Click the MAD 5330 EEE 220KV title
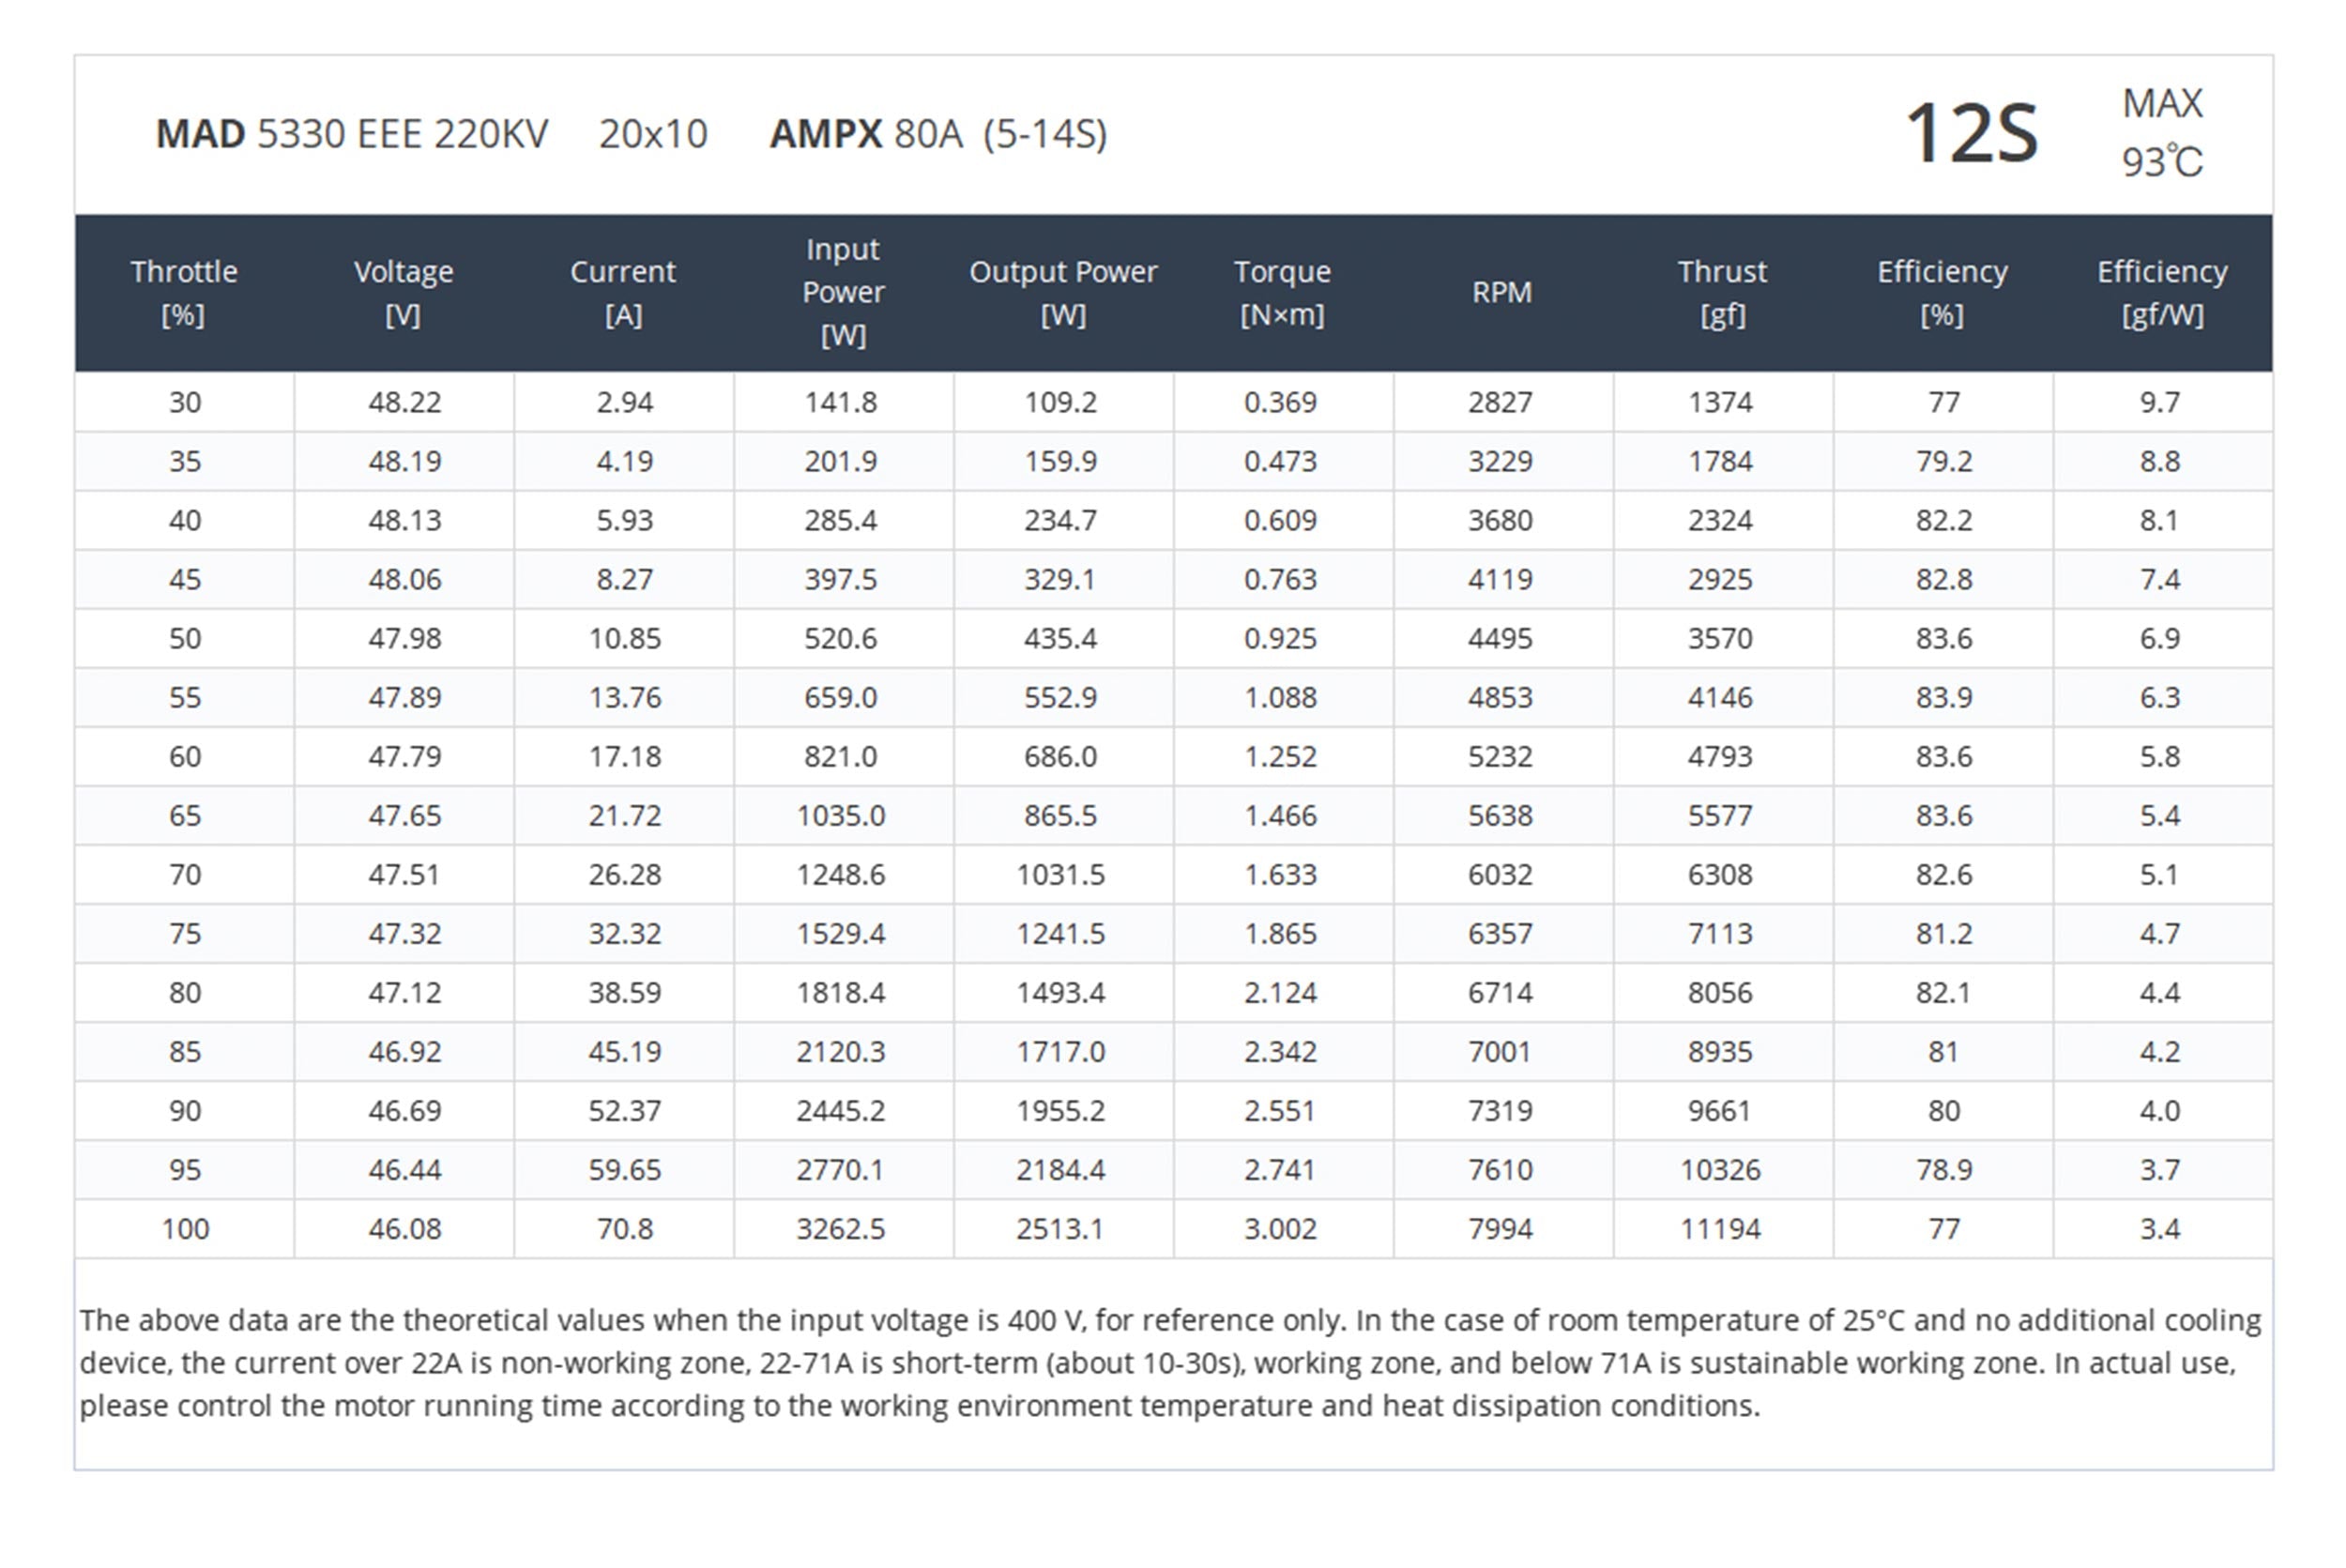 [352, 134]
